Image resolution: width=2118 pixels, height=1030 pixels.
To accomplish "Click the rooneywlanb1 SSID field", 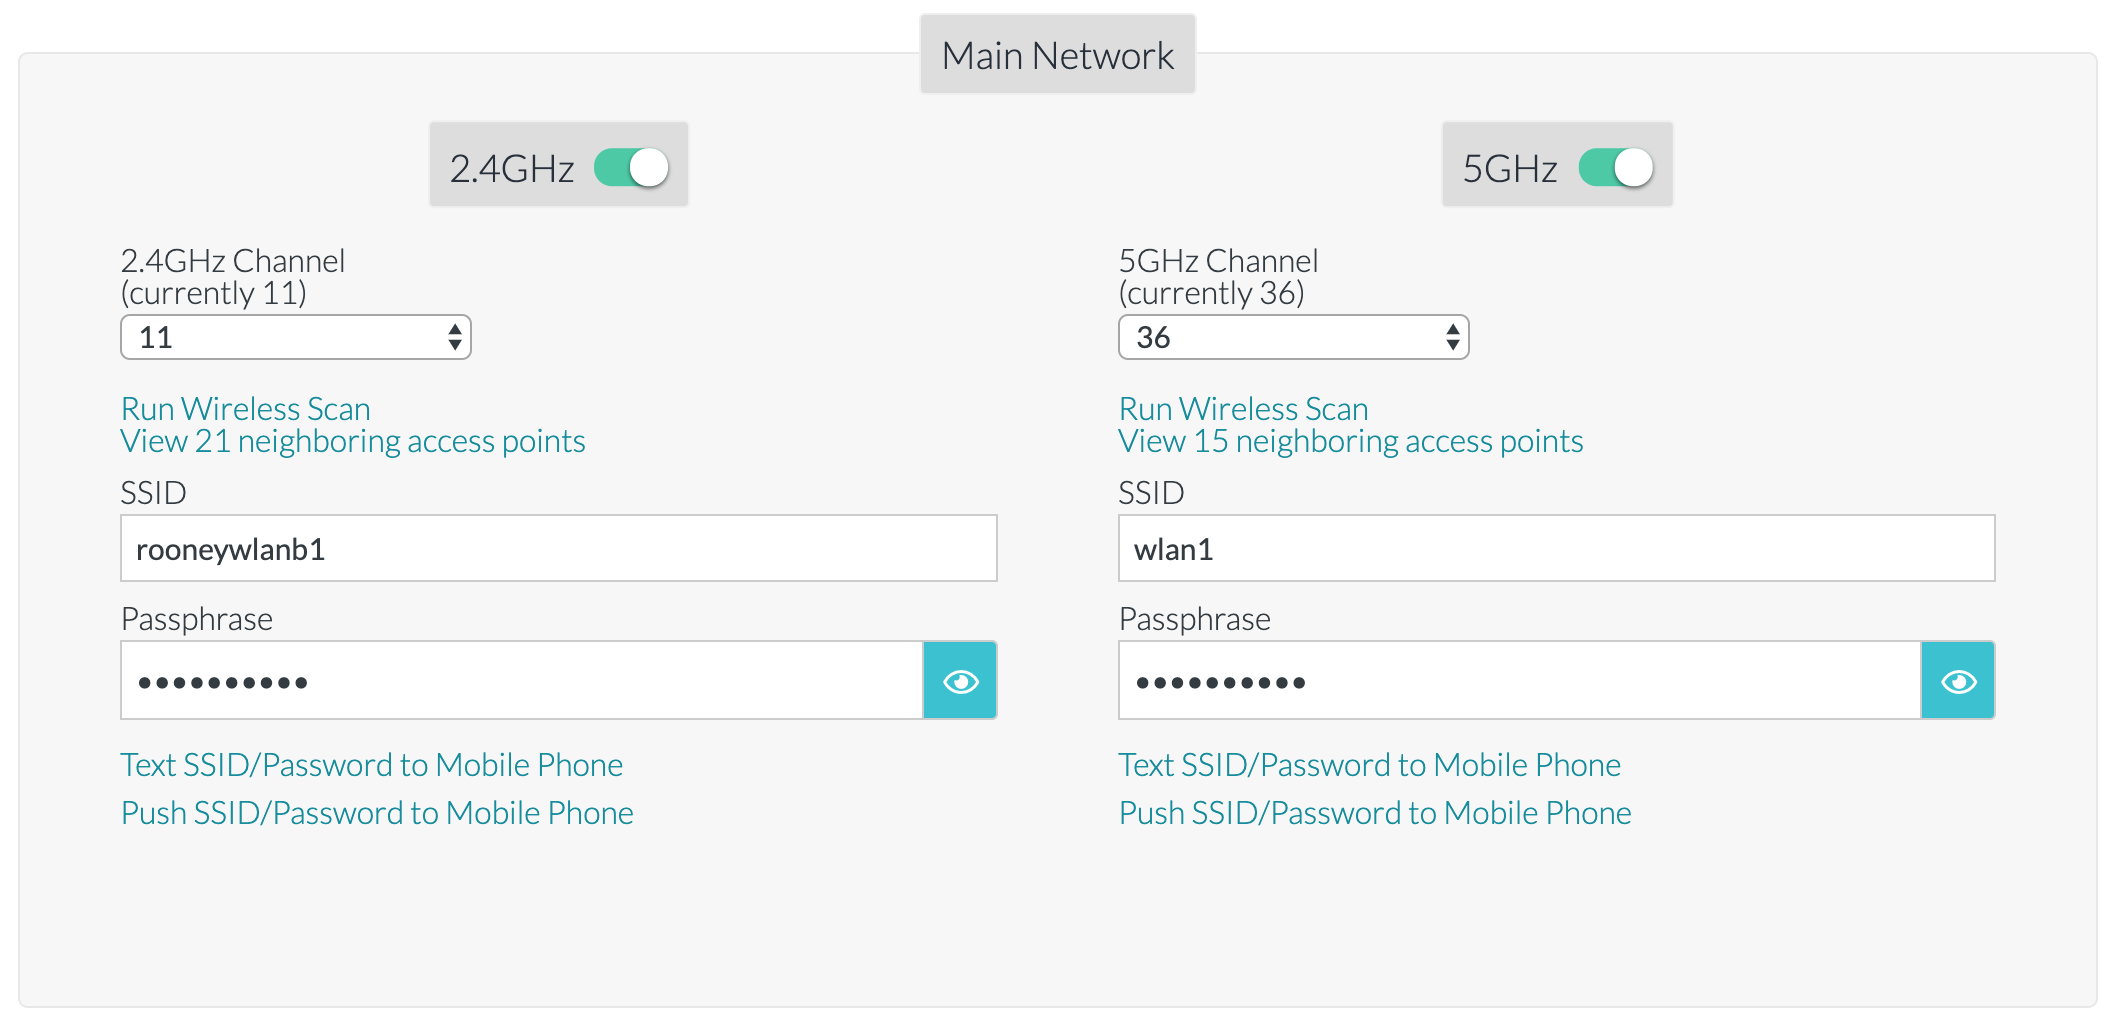I will 559,548.
